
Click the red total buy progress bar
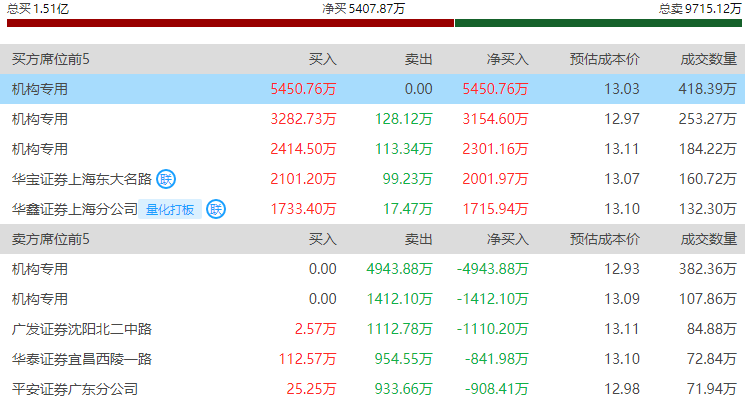230,23
